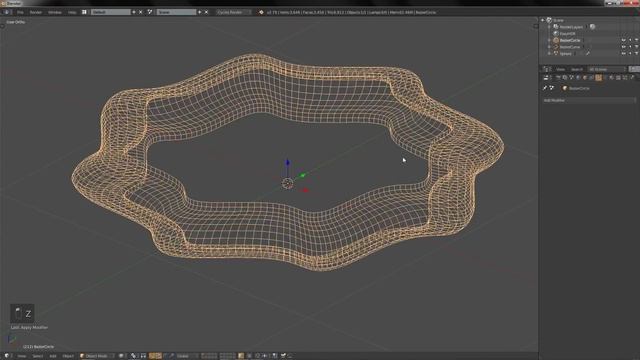Image resolution: width=640 pixels, height=360 pixels.
Task: Toggle Sphere viewport visibility eye
Action: point(624,53)
